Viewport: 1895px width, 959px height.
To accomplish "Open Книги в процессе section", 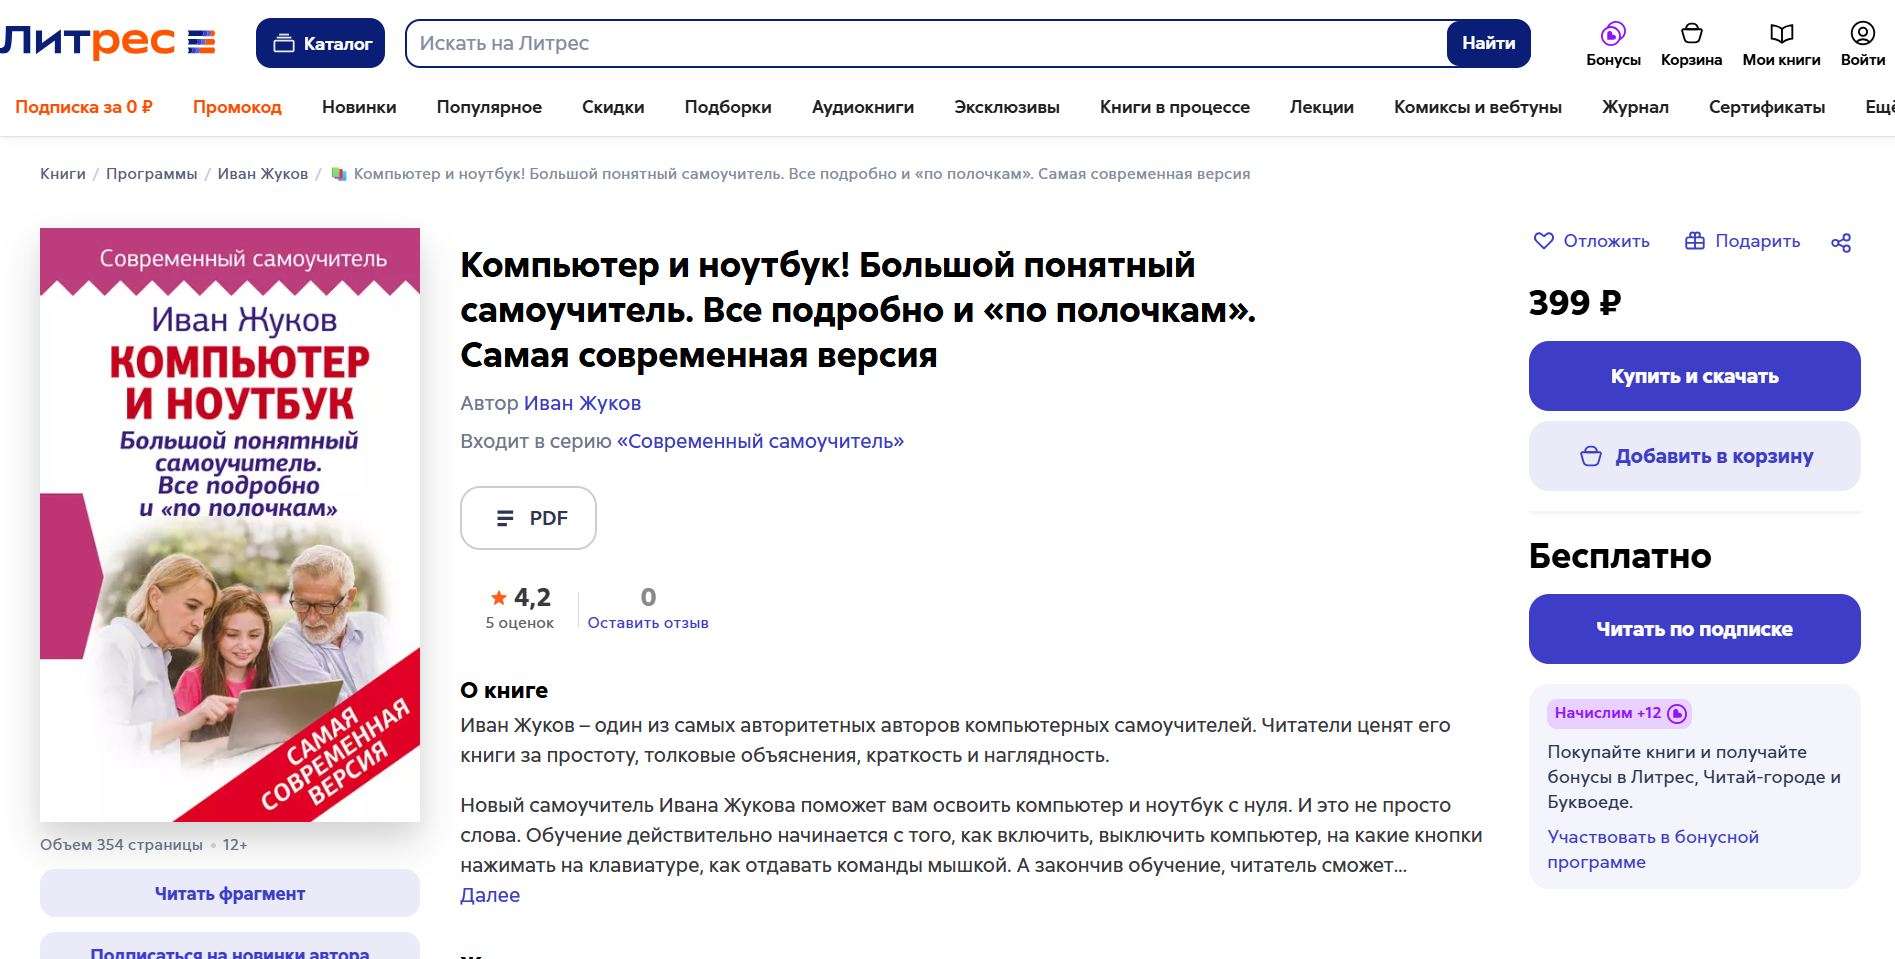I will [1175, 107].
